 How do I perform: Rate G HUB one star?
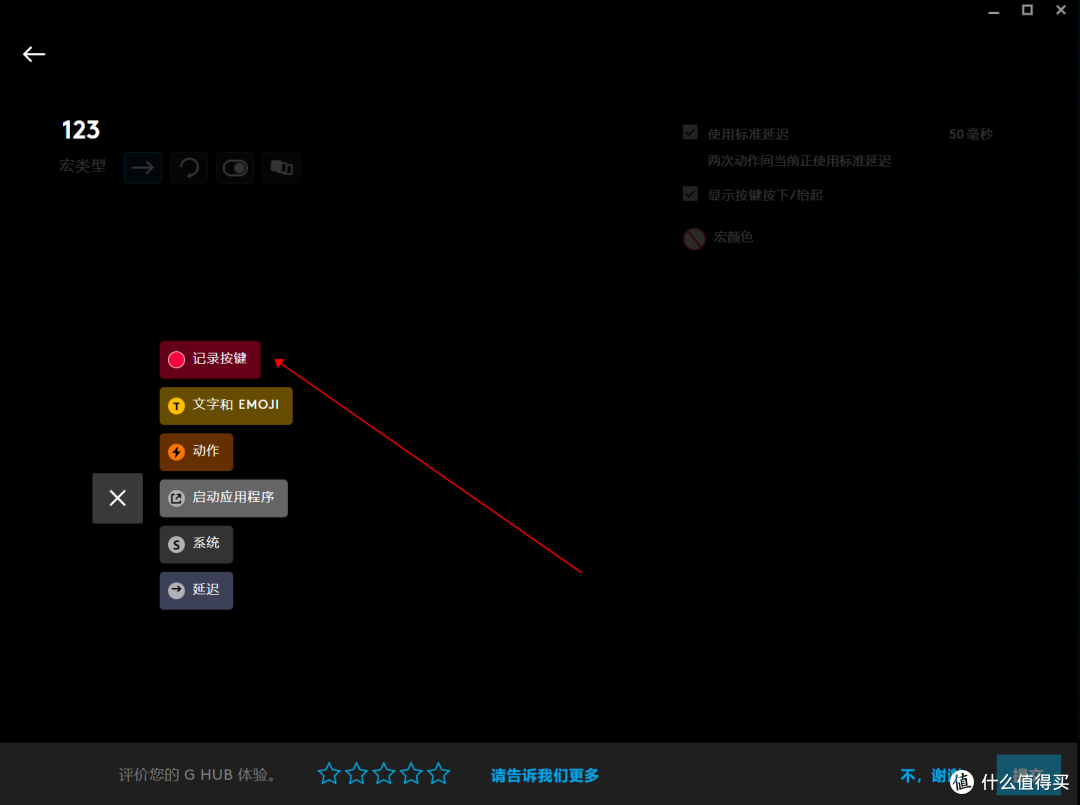pyautogui.click(x=329, y=774)
